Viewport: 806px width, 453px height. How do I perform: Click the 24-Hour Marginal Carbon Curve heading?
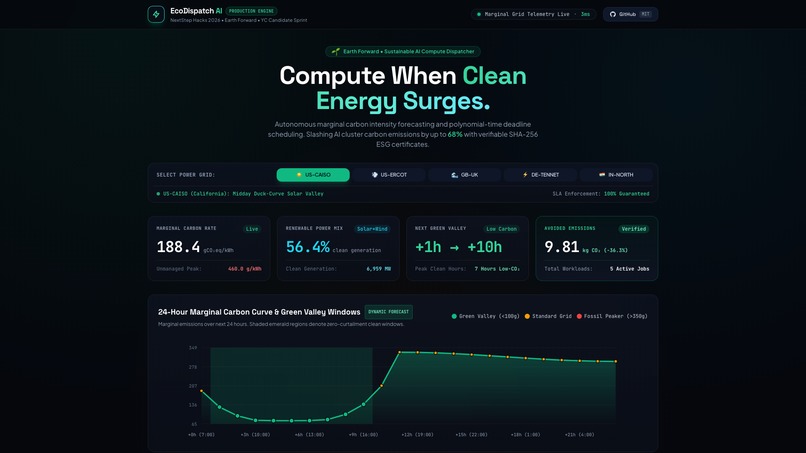click(x=259, y=312)
